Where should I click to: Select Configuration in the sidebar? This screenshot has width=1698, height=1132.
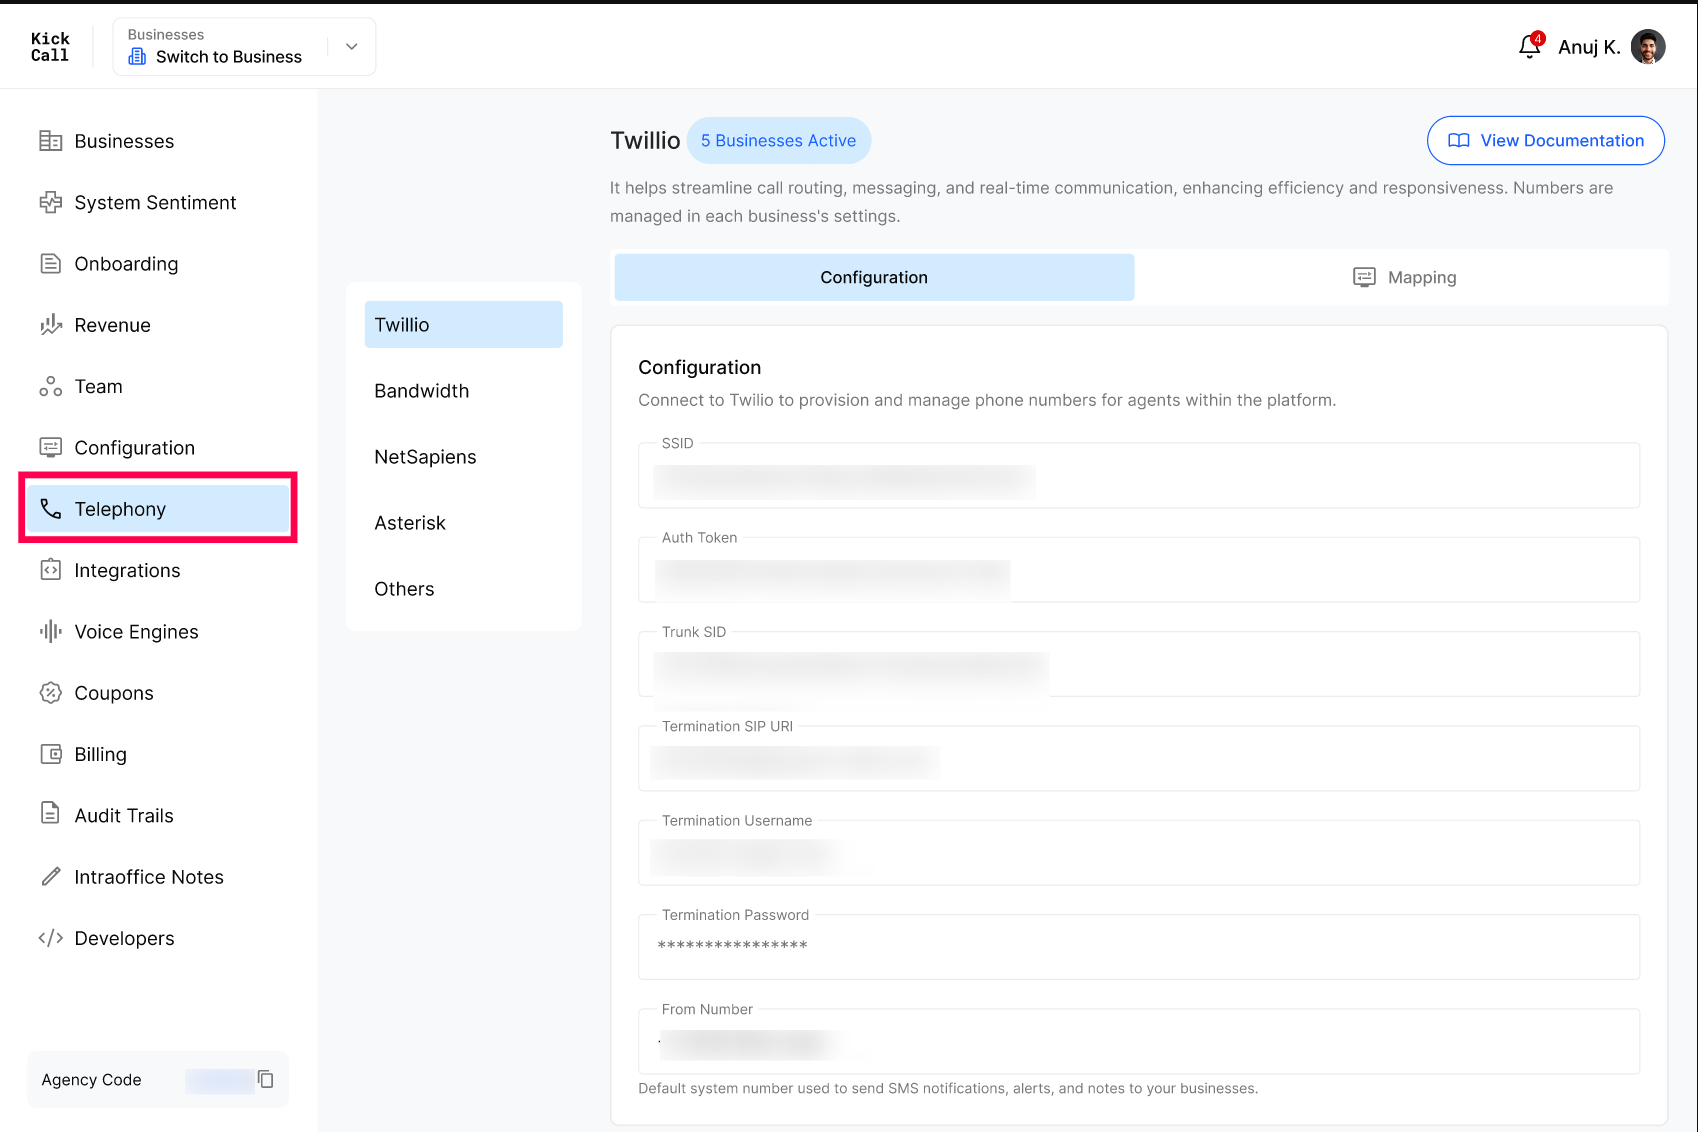(158, 447)
